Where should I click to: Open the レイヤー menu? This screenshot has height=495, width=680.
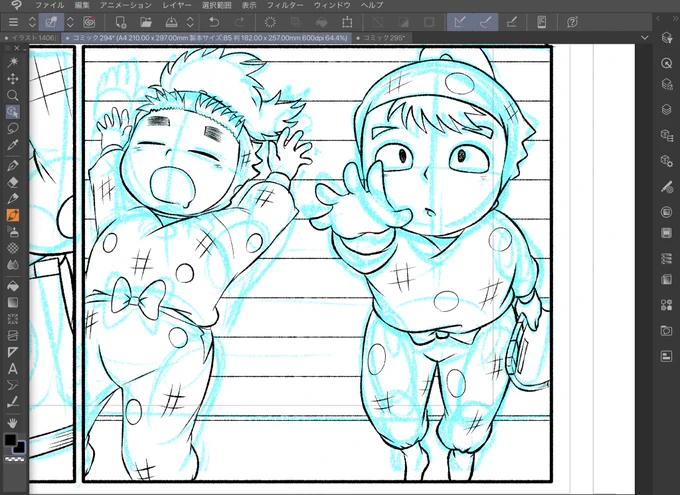point(177,5)
